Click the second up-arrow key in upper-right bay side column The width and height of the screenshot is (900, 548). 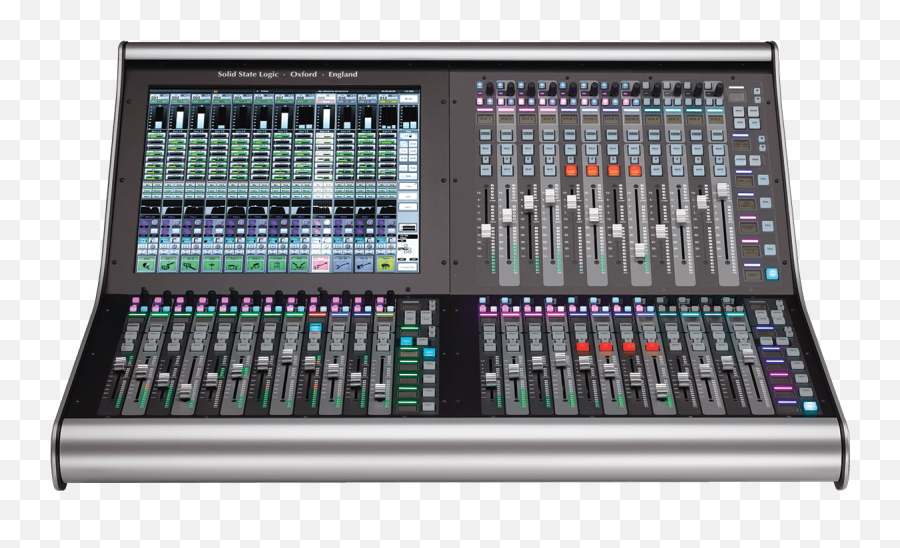[x=761, y=138]
